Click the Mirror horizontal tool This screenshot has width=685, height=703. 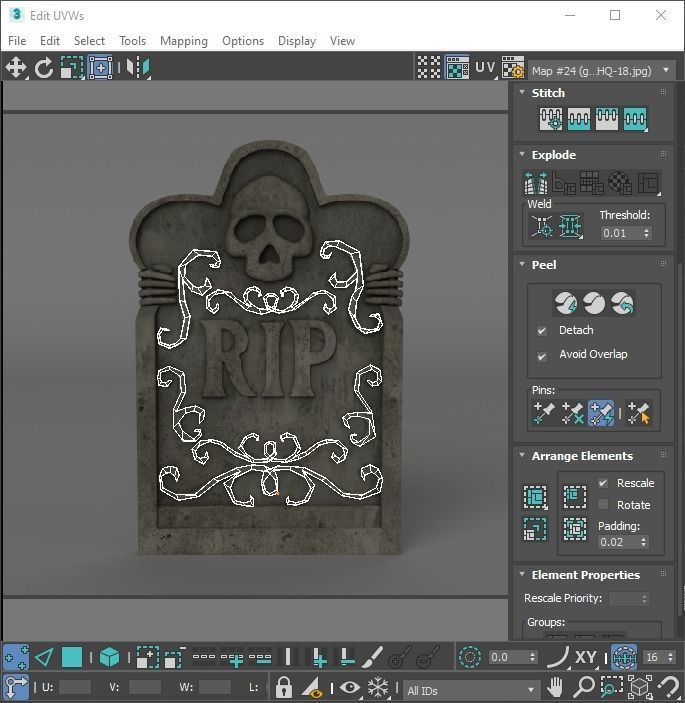[x=138, y=68]
